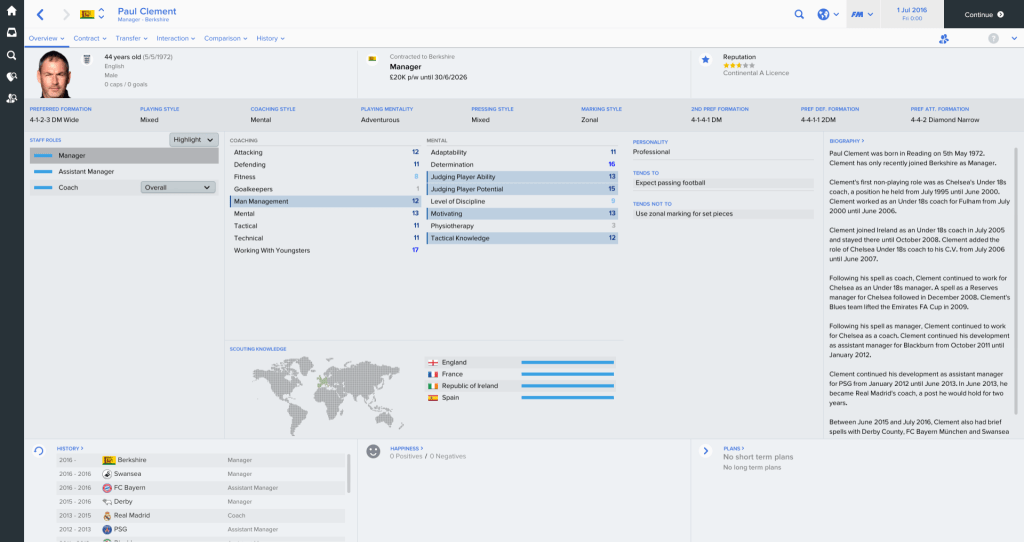Click the grey help question mark icon
The image size is (1024, 542).
click(993, 38)
